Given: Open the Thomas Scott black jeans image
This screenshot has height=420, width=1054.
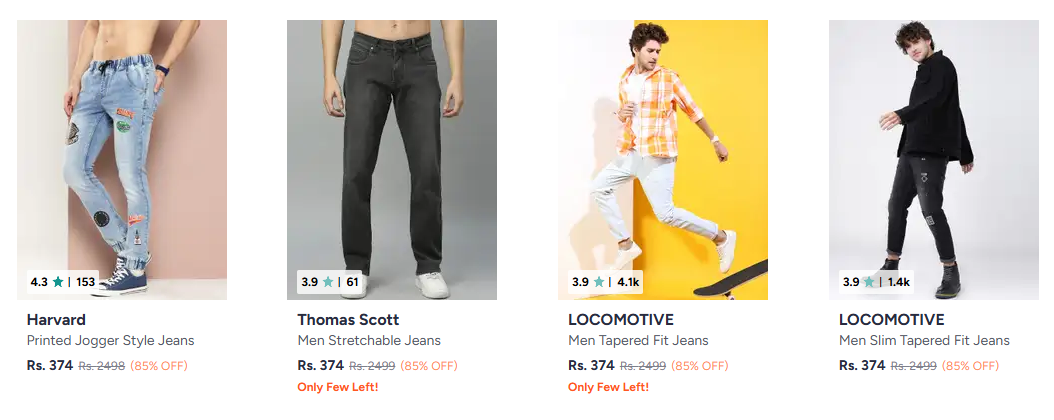Looking at the screenshot, I should (392, 150).
